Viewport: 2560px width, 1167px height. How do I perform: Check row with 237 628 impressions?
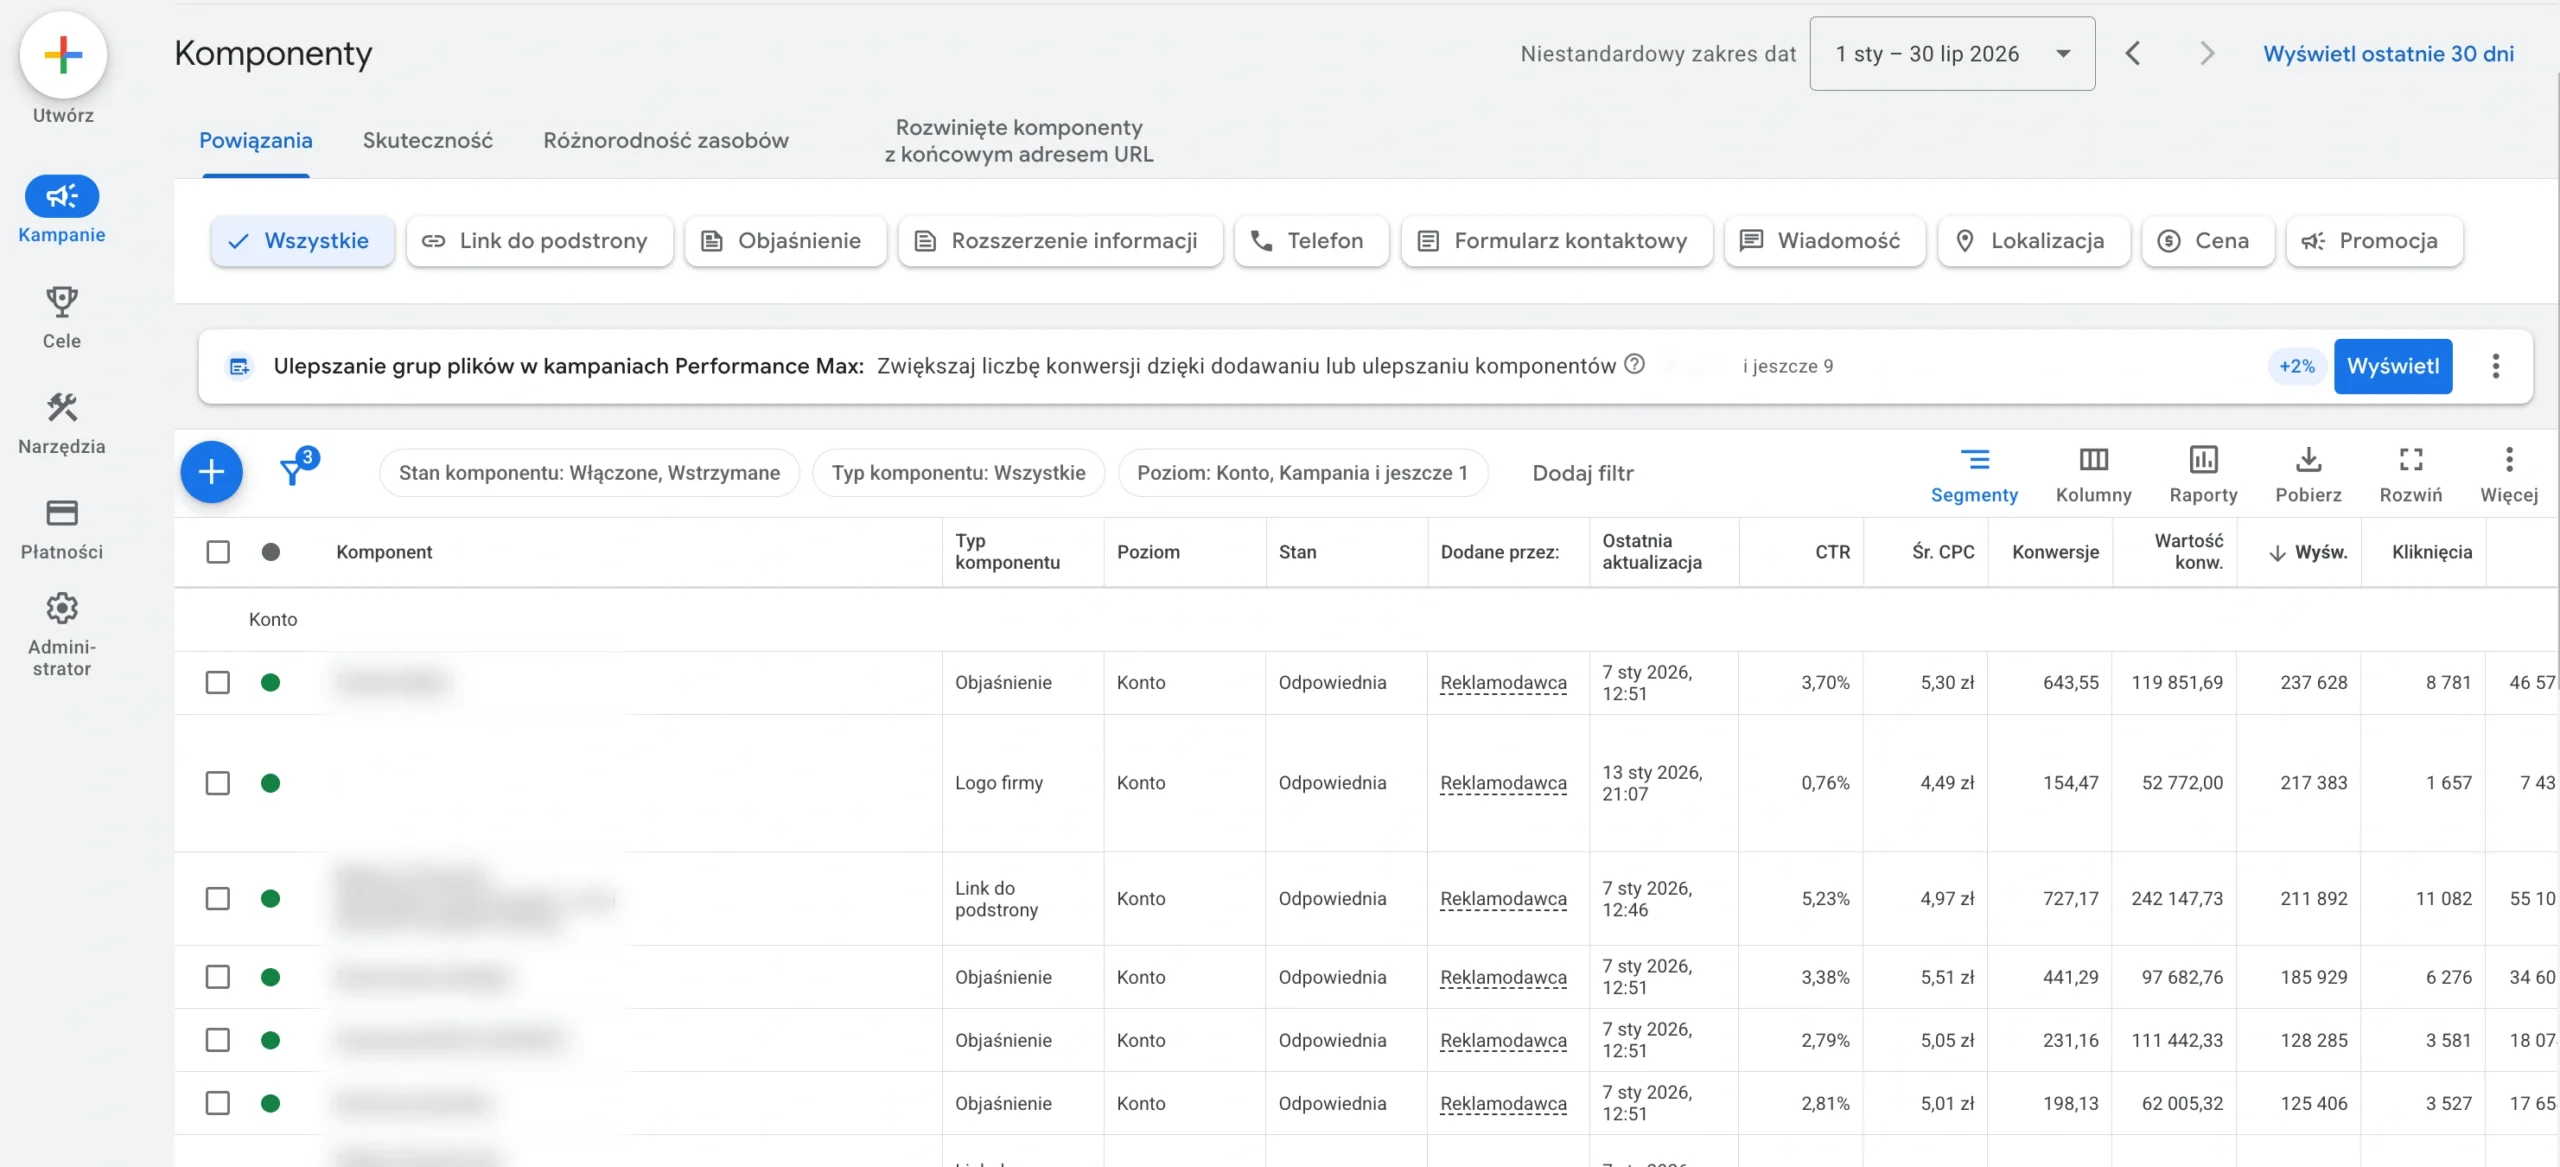pos(218,683)
